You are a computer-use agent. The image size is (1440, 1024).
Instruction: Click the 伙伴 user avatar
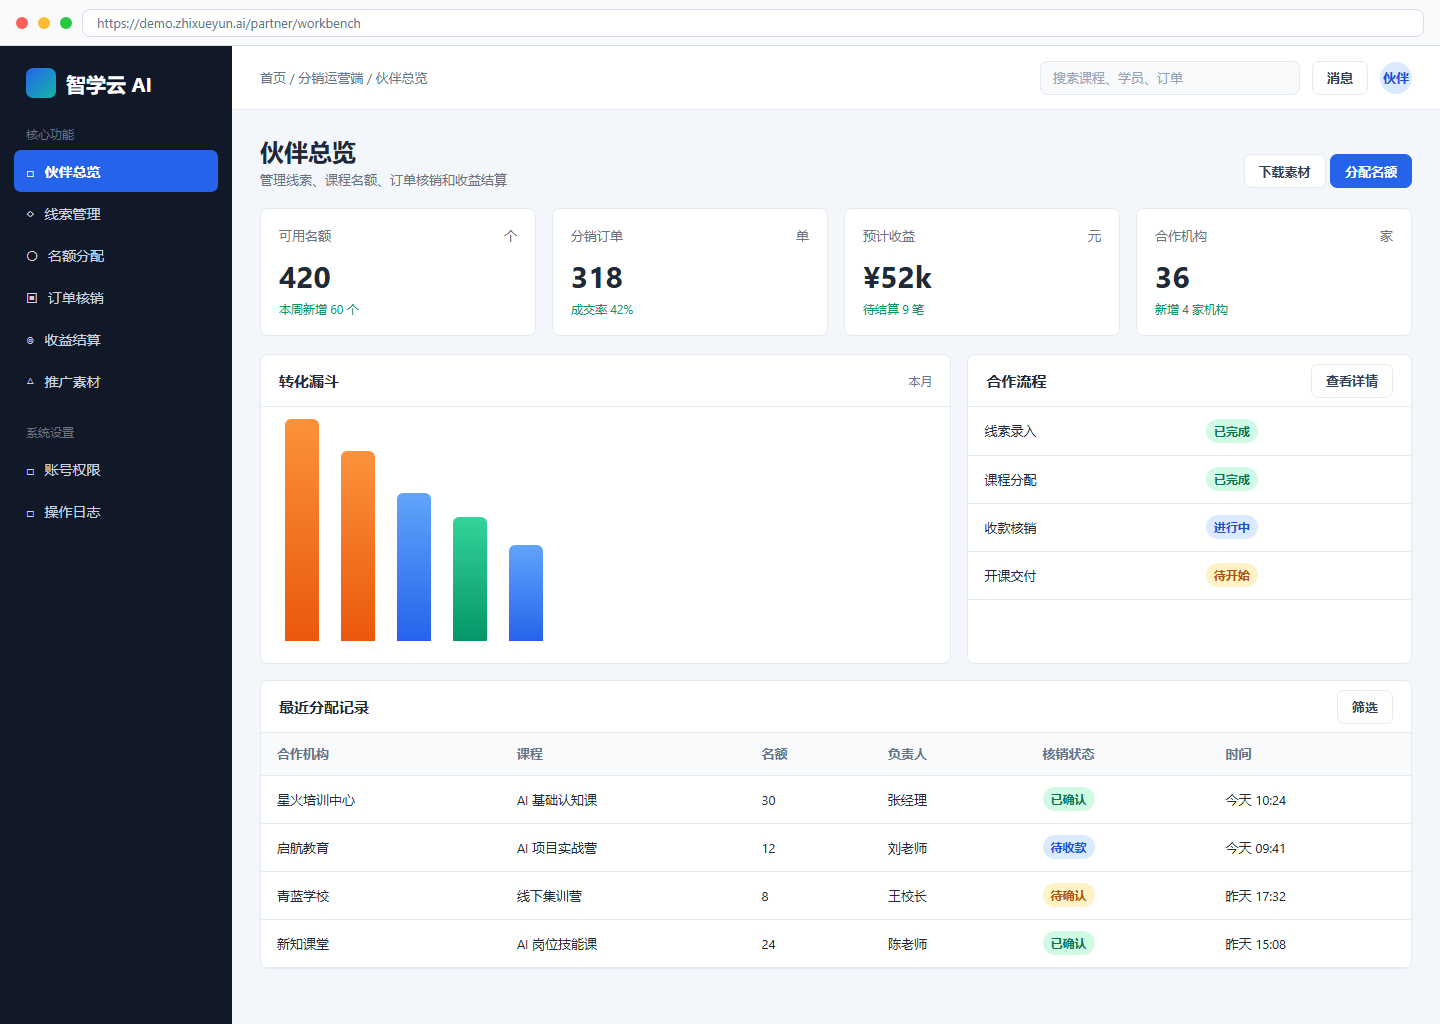tap(1396, 78)
